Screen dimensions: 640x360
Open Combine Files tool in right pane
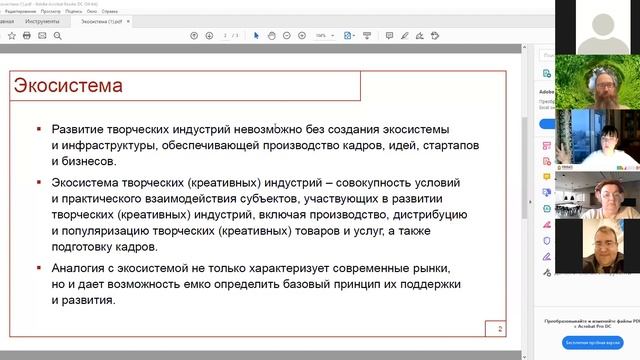(547, 192)
